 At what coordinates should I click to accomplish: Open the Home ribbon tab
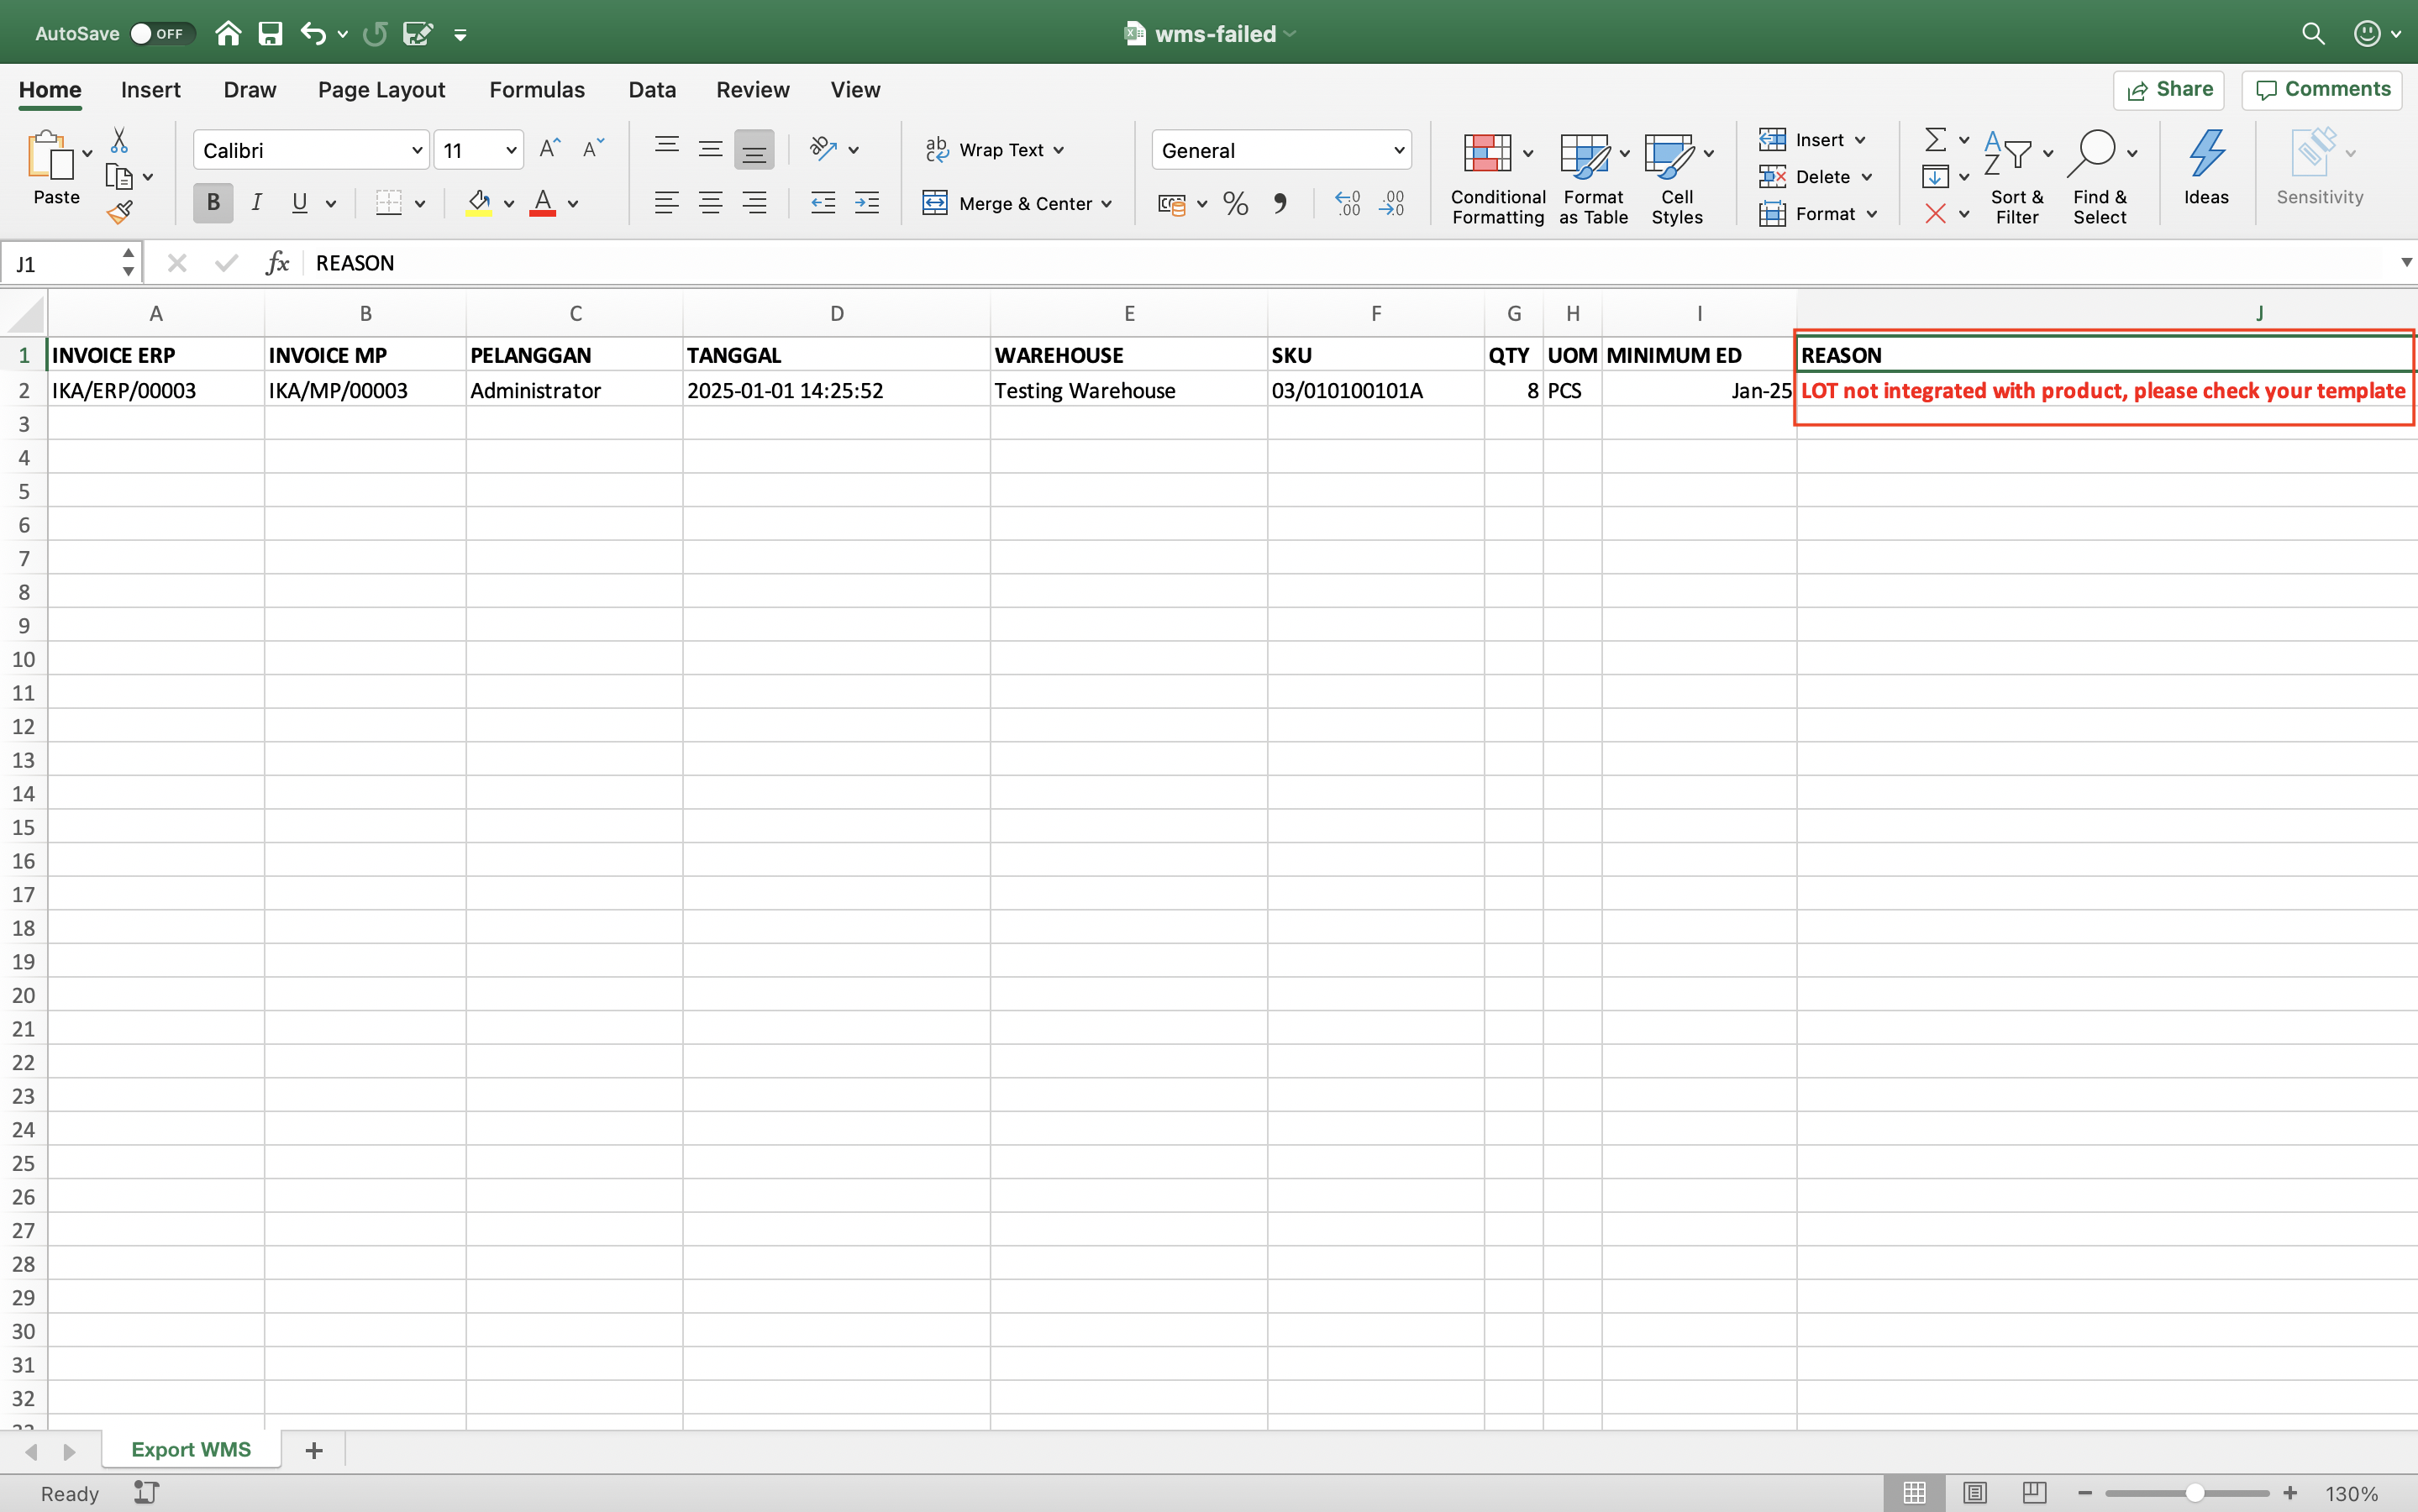tap(49, 89)
